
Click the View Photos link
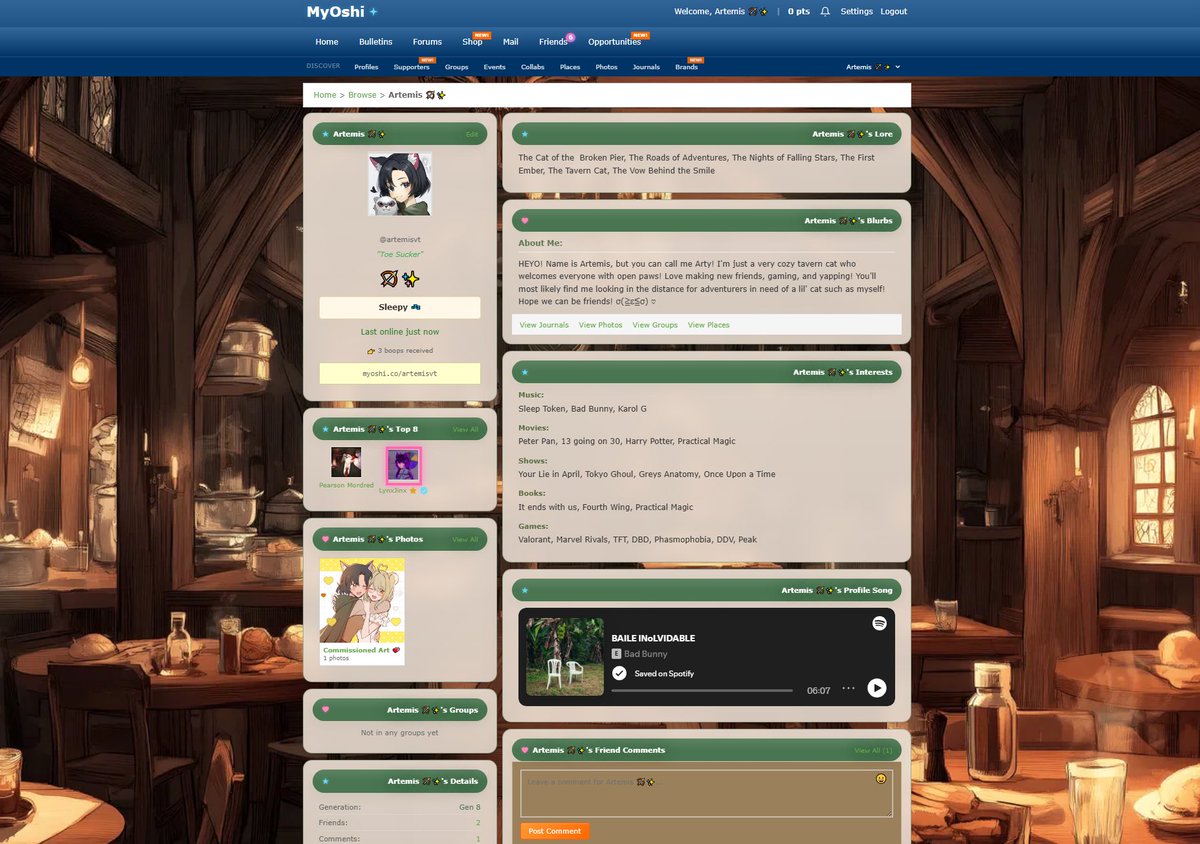click(600, 325)
